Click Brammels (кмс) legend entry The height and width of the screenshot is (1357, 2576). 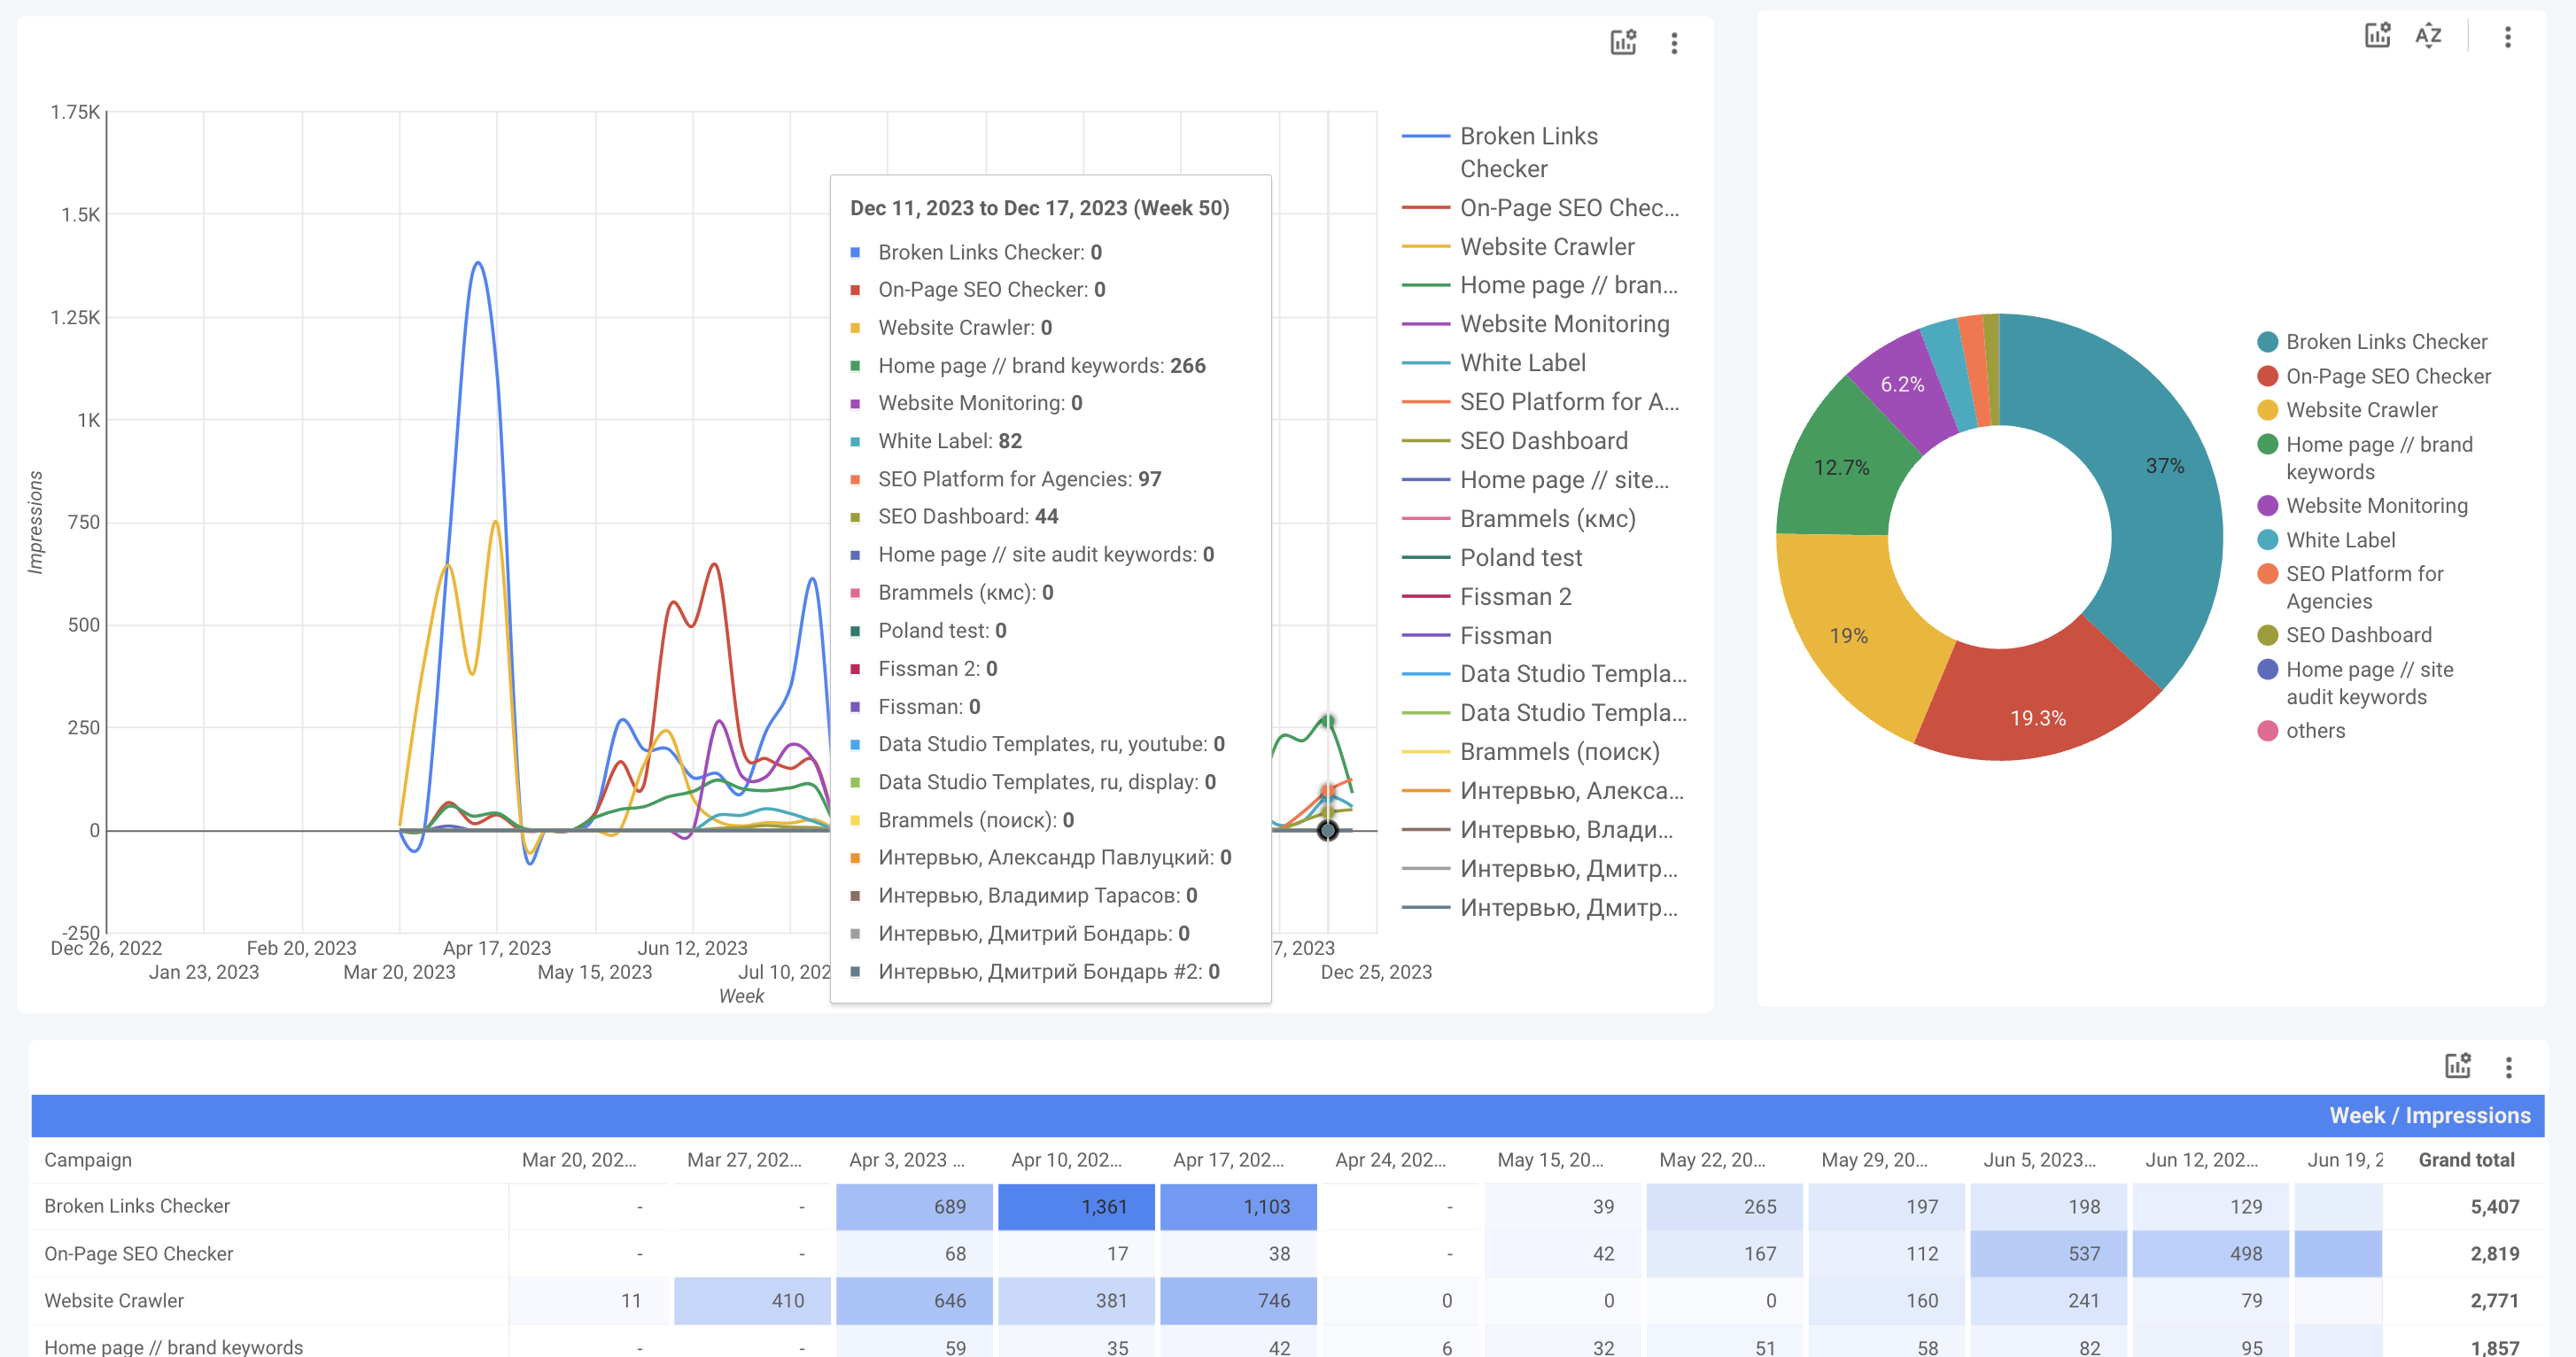(1519, 519)
